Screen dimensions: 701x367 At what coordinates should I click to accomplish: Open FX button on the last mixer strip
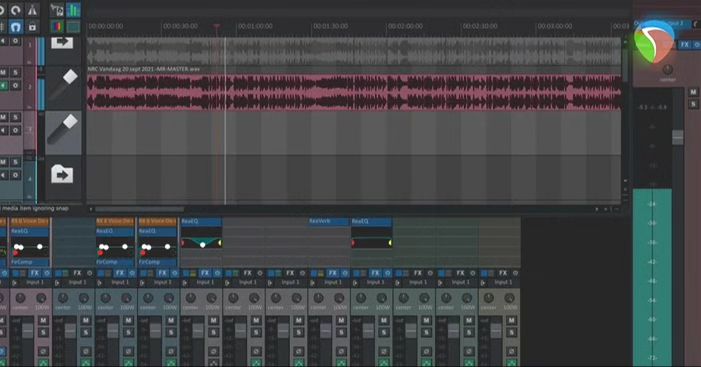click(x=503, y=273)
